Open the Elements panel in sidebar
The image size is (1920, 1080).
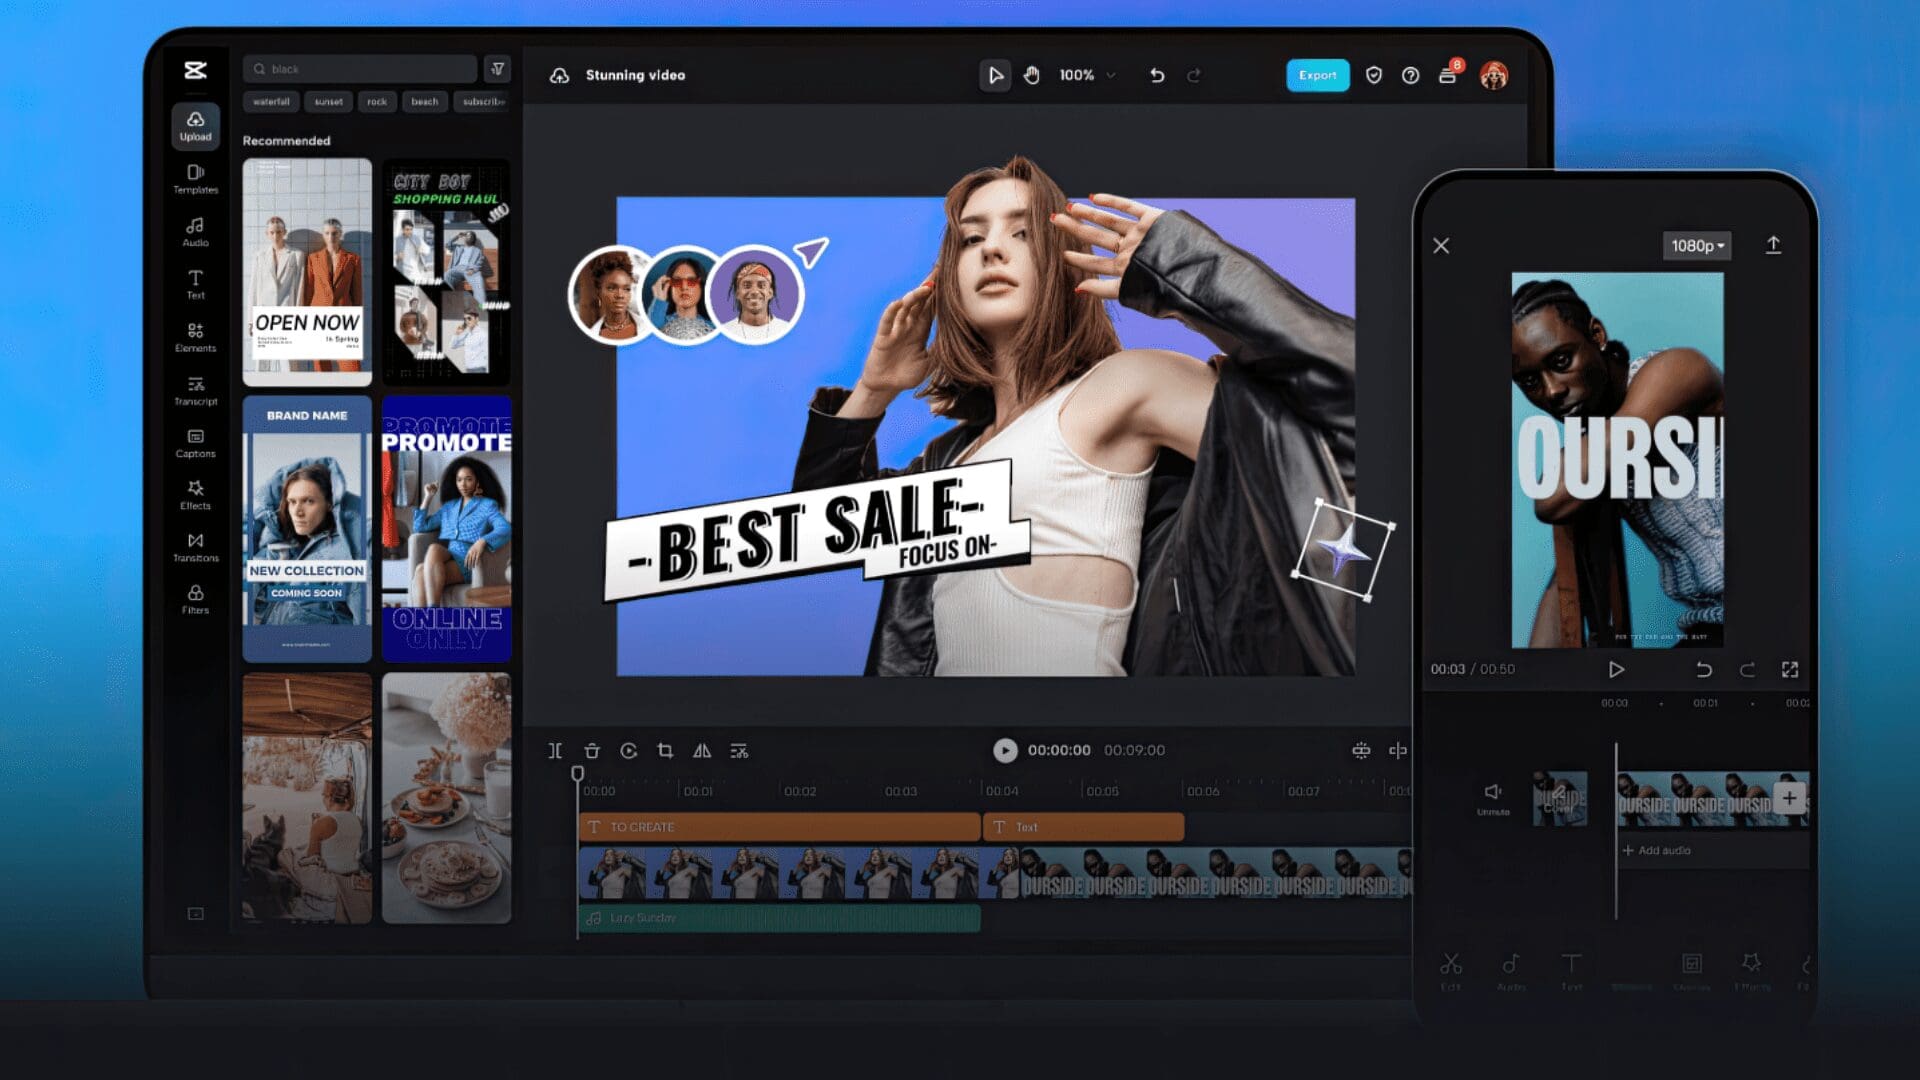coord(195,336)
